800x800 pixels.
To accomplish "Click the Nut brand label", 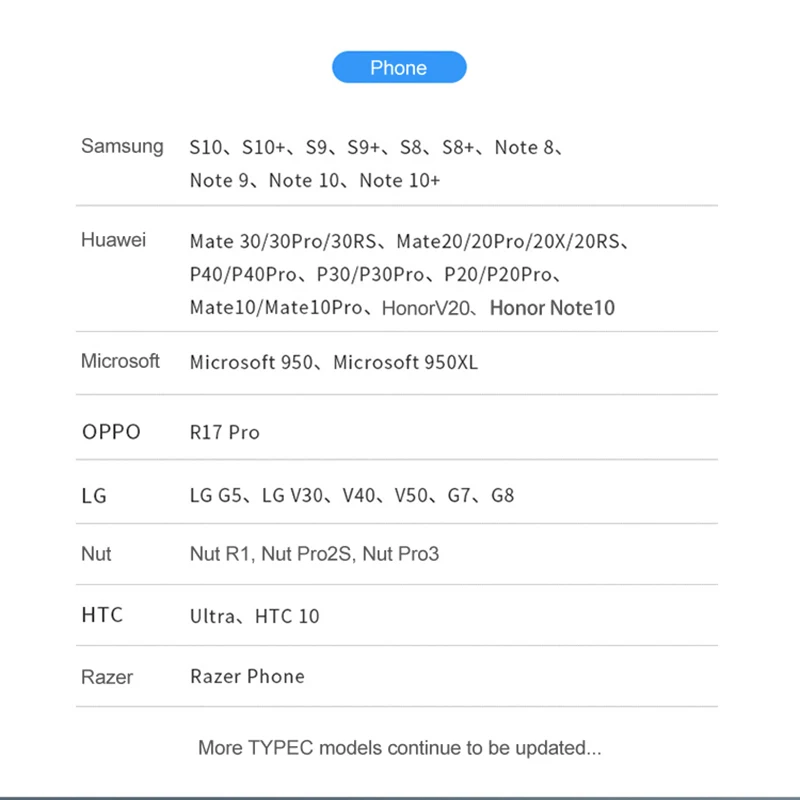I will pyautogui.click(x=96, y=554).
